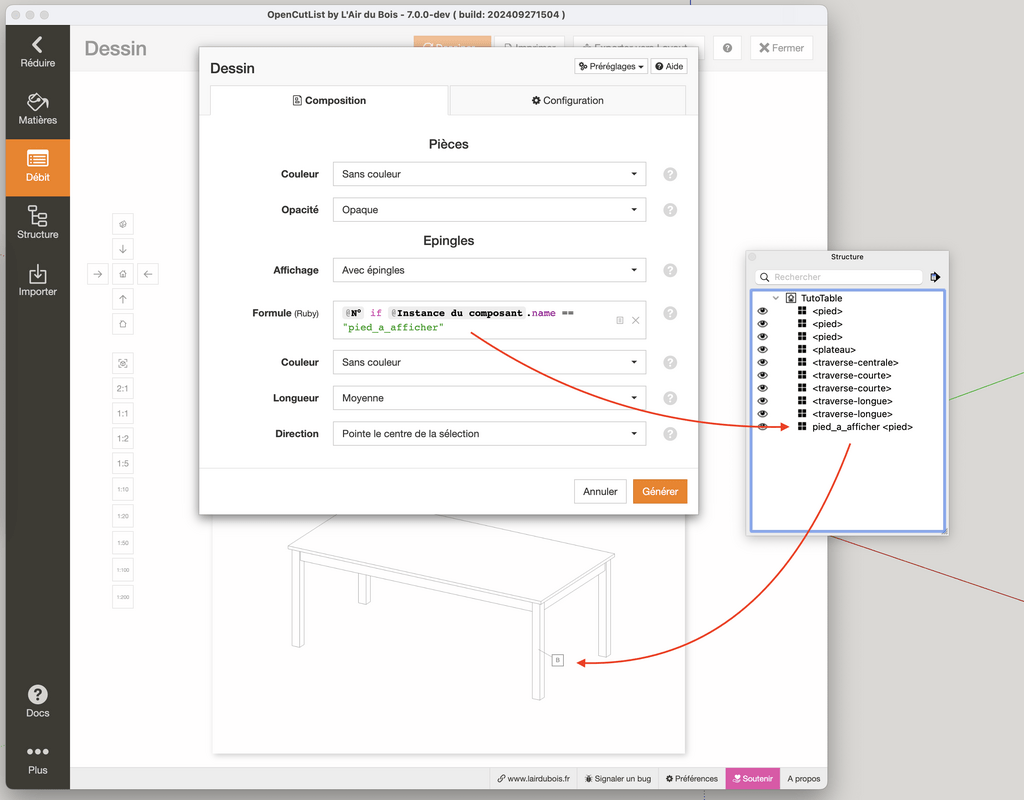Click the Signaler un bug link
The width and height of the screenshot is (1024, 800).
(x=618, y=778)
